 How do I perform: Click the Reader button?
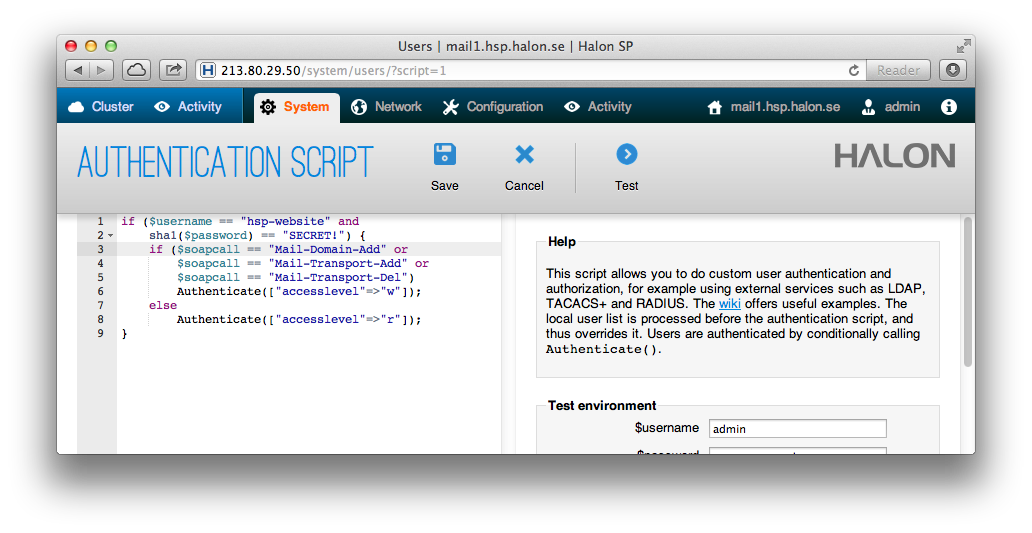(898, 70)
